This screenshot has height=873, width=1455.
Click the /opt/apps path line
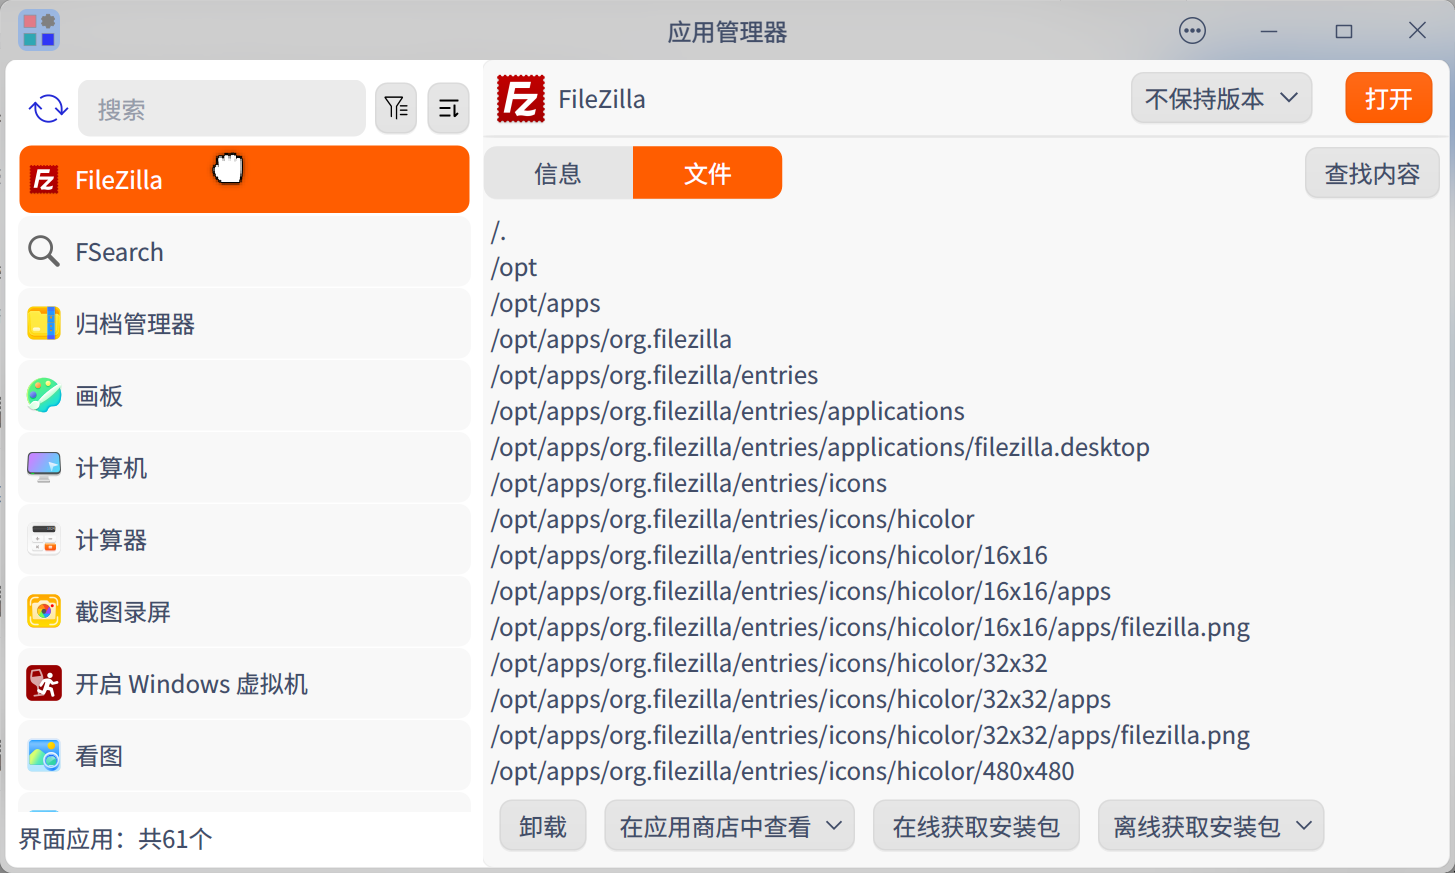pos(546,304)
